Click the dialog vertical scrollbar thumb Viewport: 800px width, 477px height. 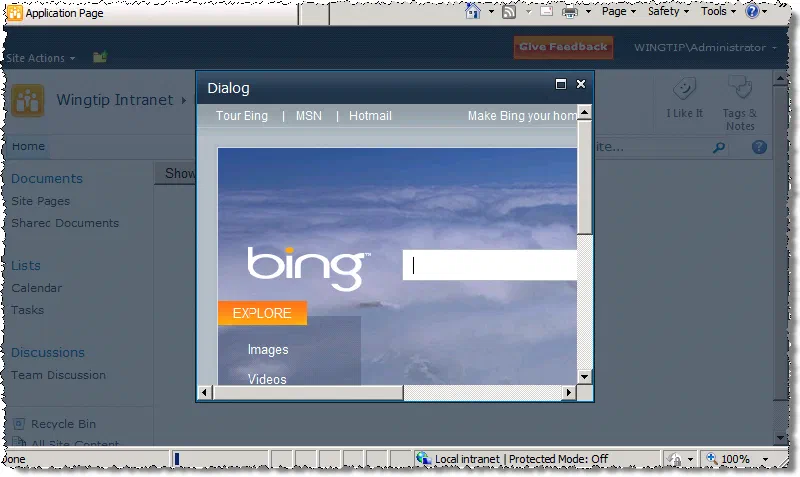tap(584, 177)
